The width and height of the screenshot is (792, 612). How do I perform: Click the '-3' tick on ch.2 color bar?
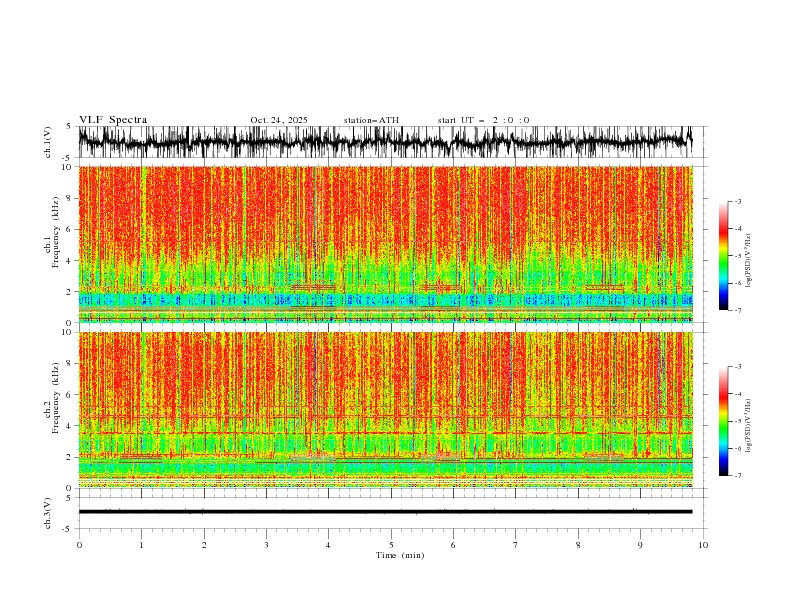pyautogui.click(x=737, y=367)
